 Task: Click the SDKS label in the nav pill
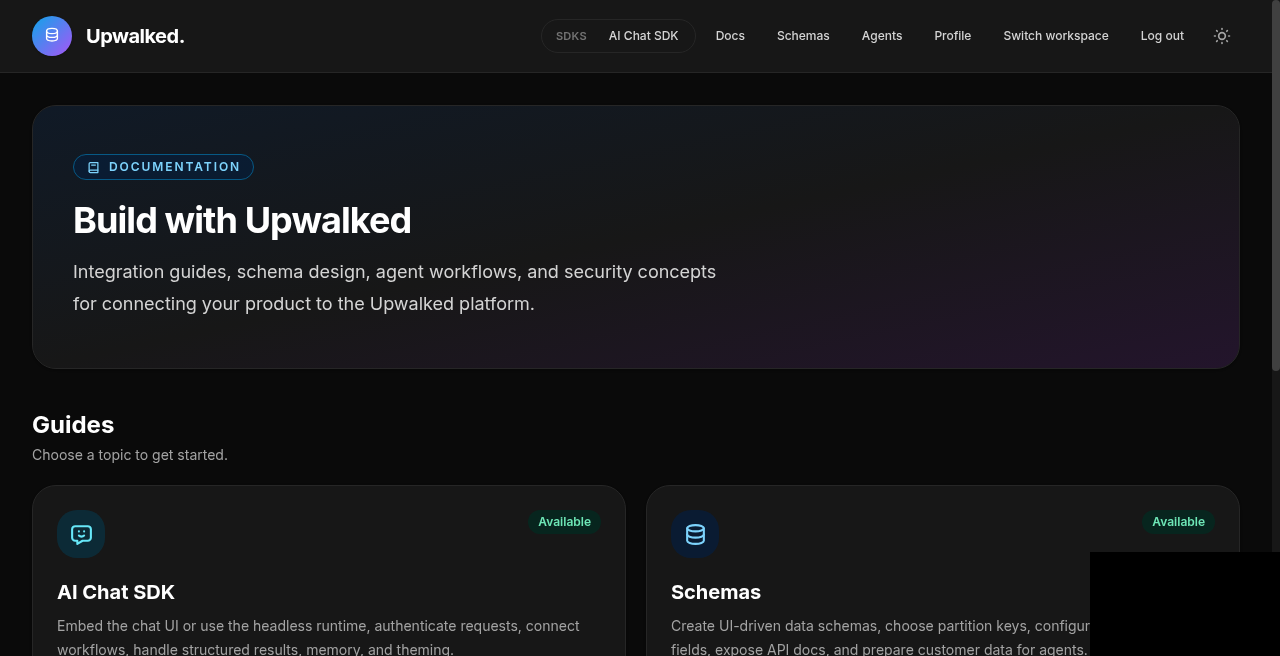pos(571,36)
